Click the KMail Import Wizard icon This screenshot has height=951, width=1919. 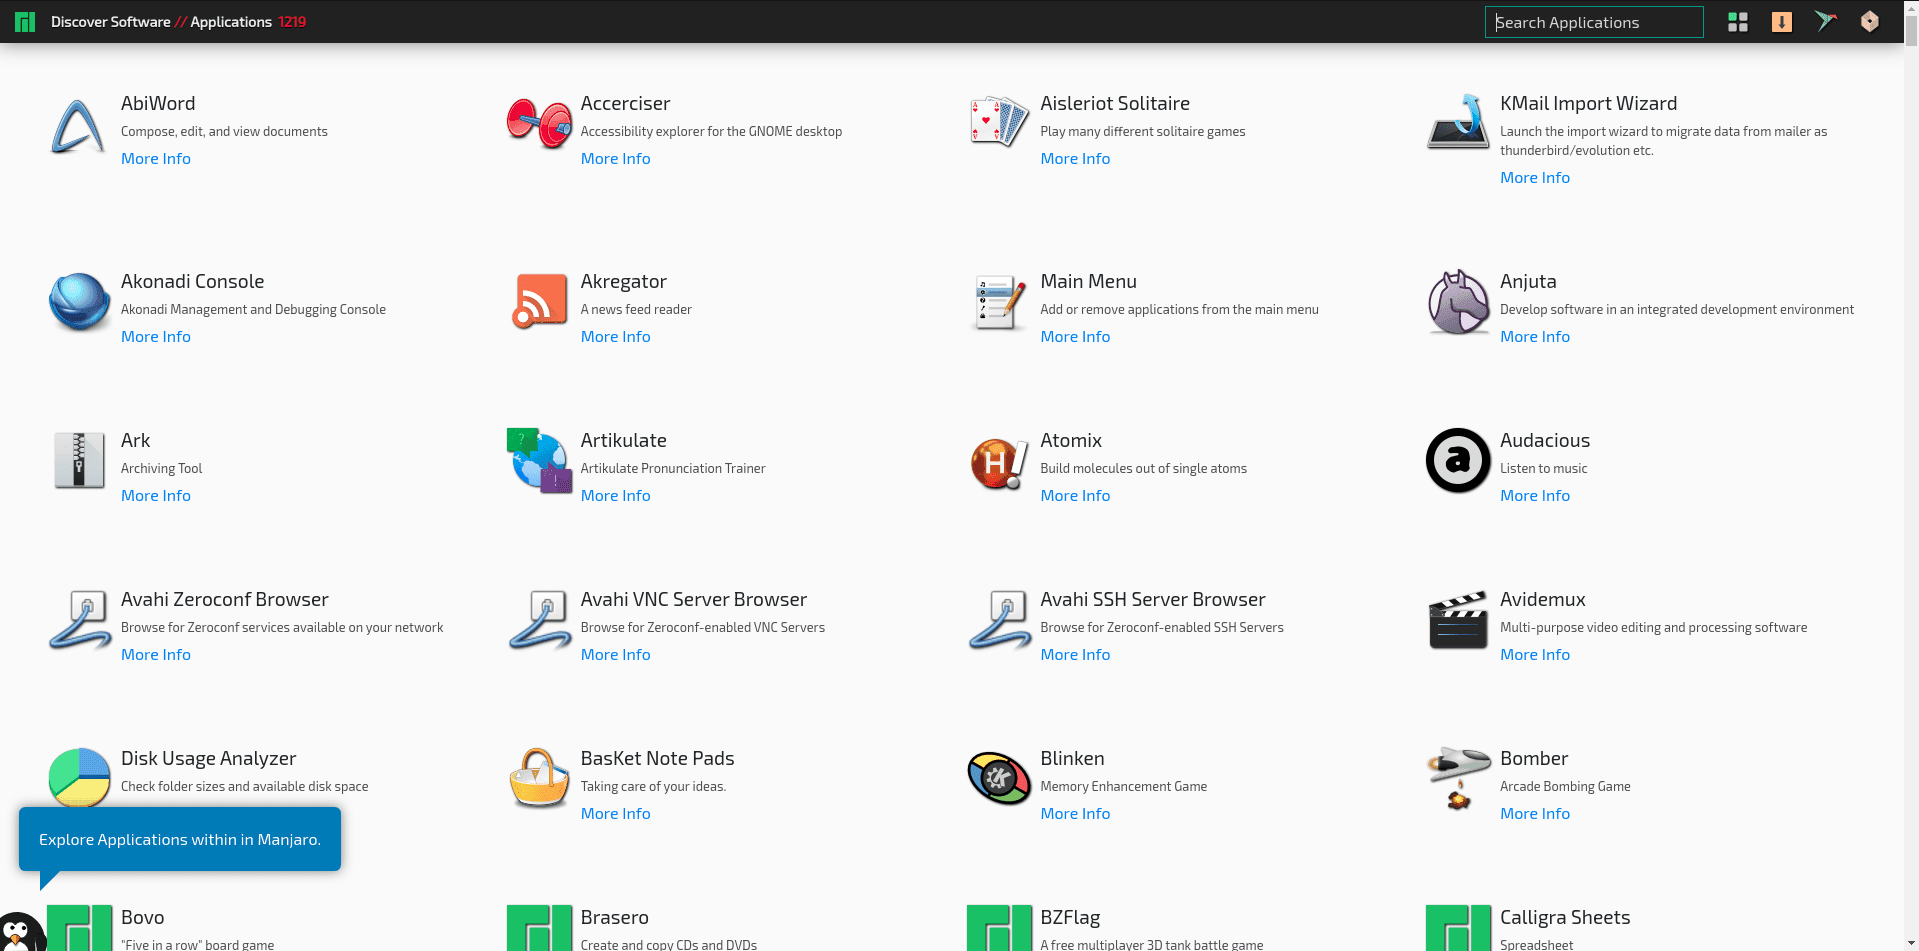[x=1458, y=122]
